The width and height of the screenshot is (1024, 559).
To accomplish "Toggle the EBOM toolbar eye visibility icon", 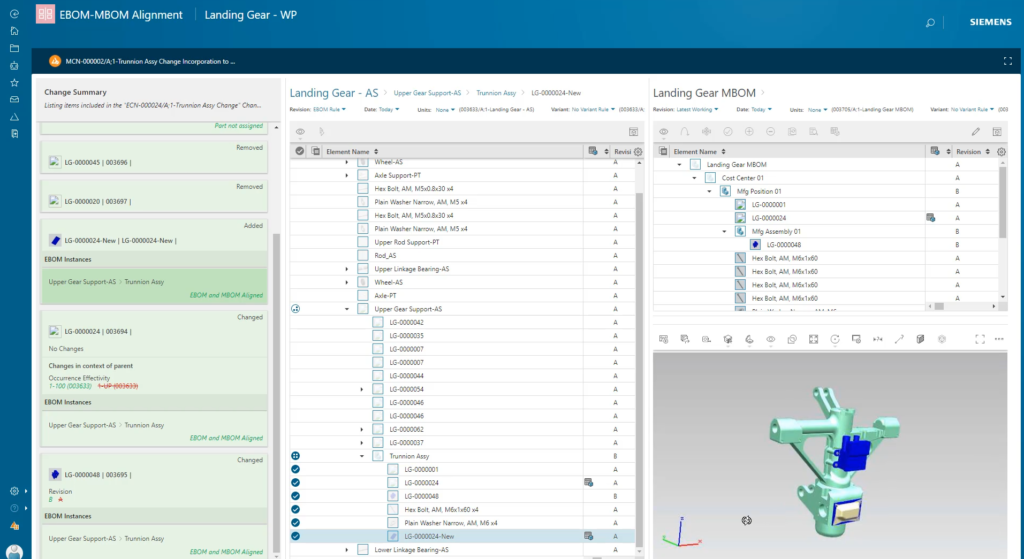I will coord(300,131).
